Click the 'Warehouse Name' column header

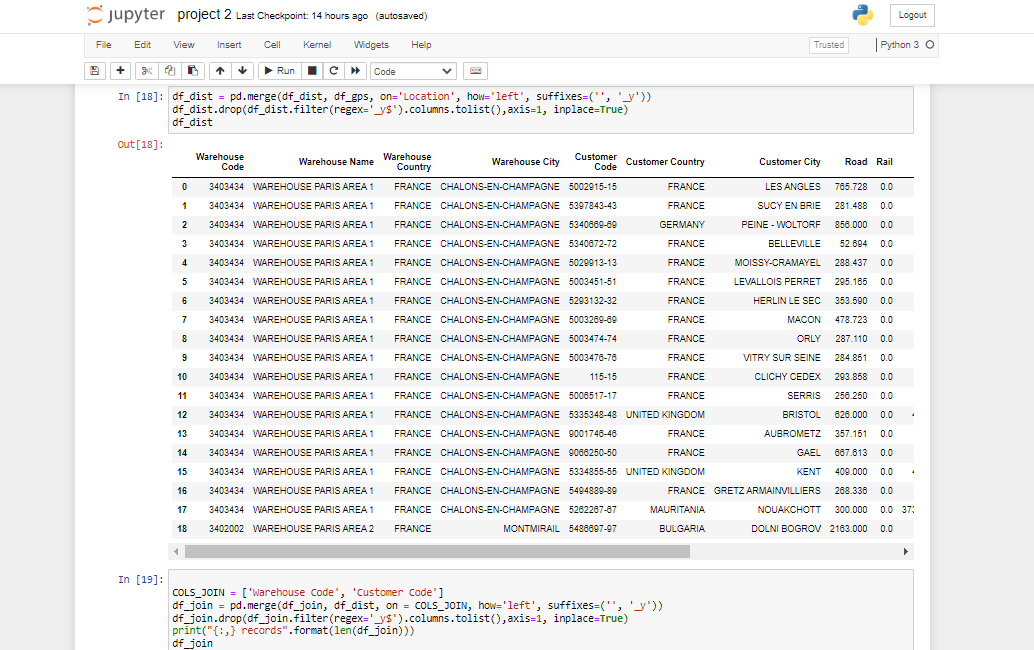coord(336,162)
